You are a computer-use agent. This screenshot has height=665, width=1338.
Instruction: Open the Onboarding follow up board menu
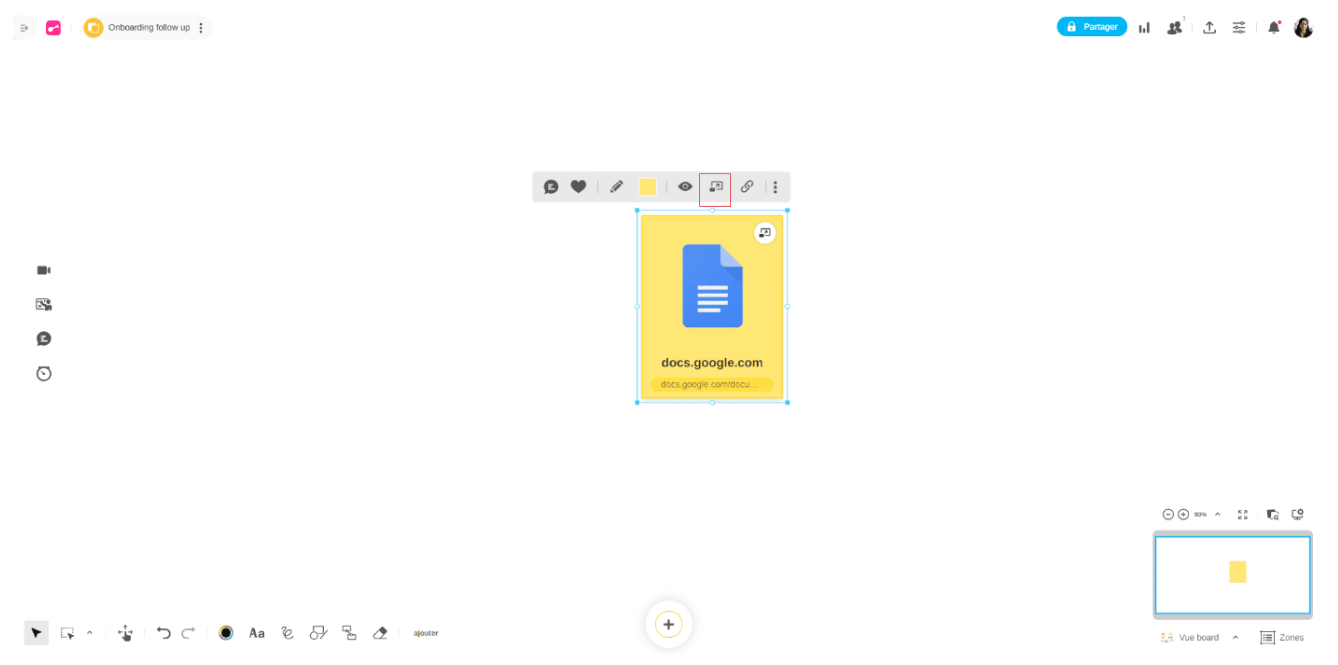point(201,28)
